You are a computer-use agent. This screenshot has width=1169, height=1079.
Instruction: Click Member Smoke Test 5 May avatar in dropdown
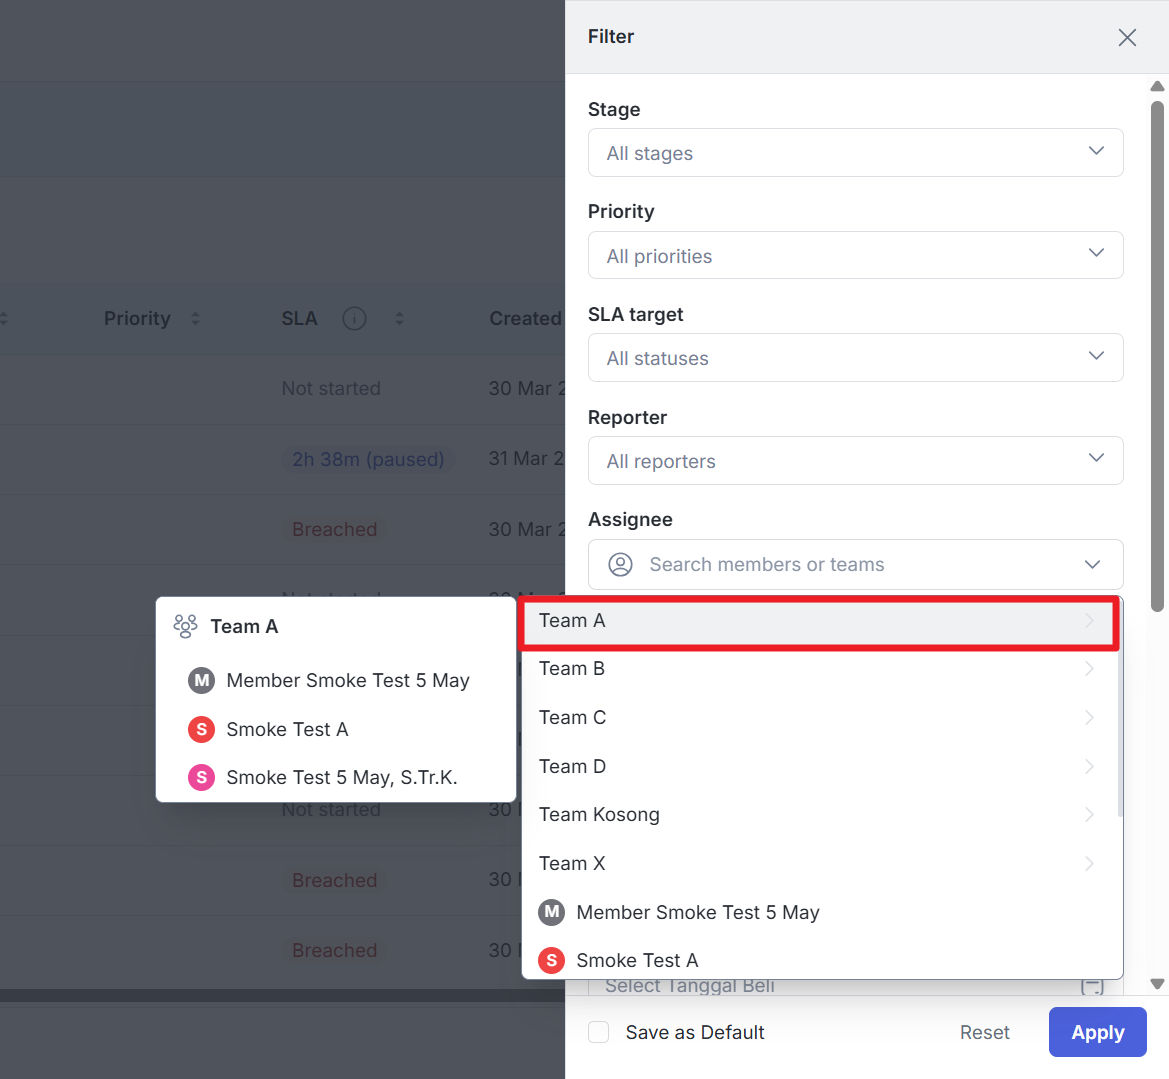[x=551, y=912]
